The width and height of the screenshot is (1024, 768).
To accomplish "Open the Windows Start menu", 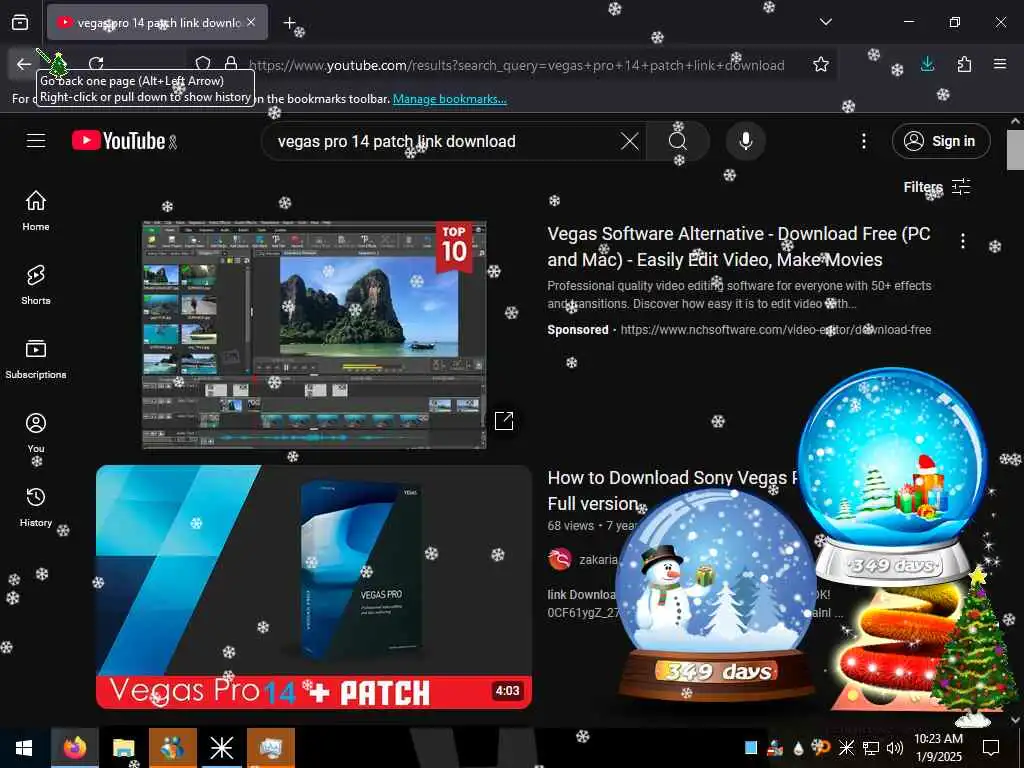I will point(24,748).
